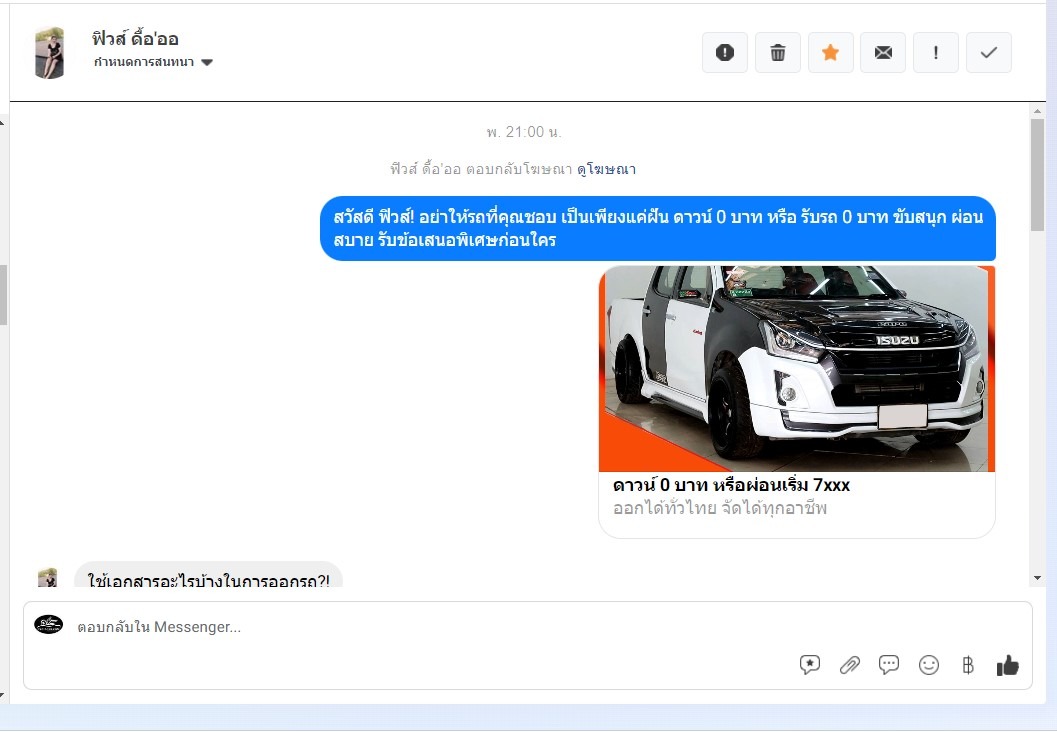Open the speech bubble quick reply icon
This screenshot has width=1057, height=732.
pos(889,665)
